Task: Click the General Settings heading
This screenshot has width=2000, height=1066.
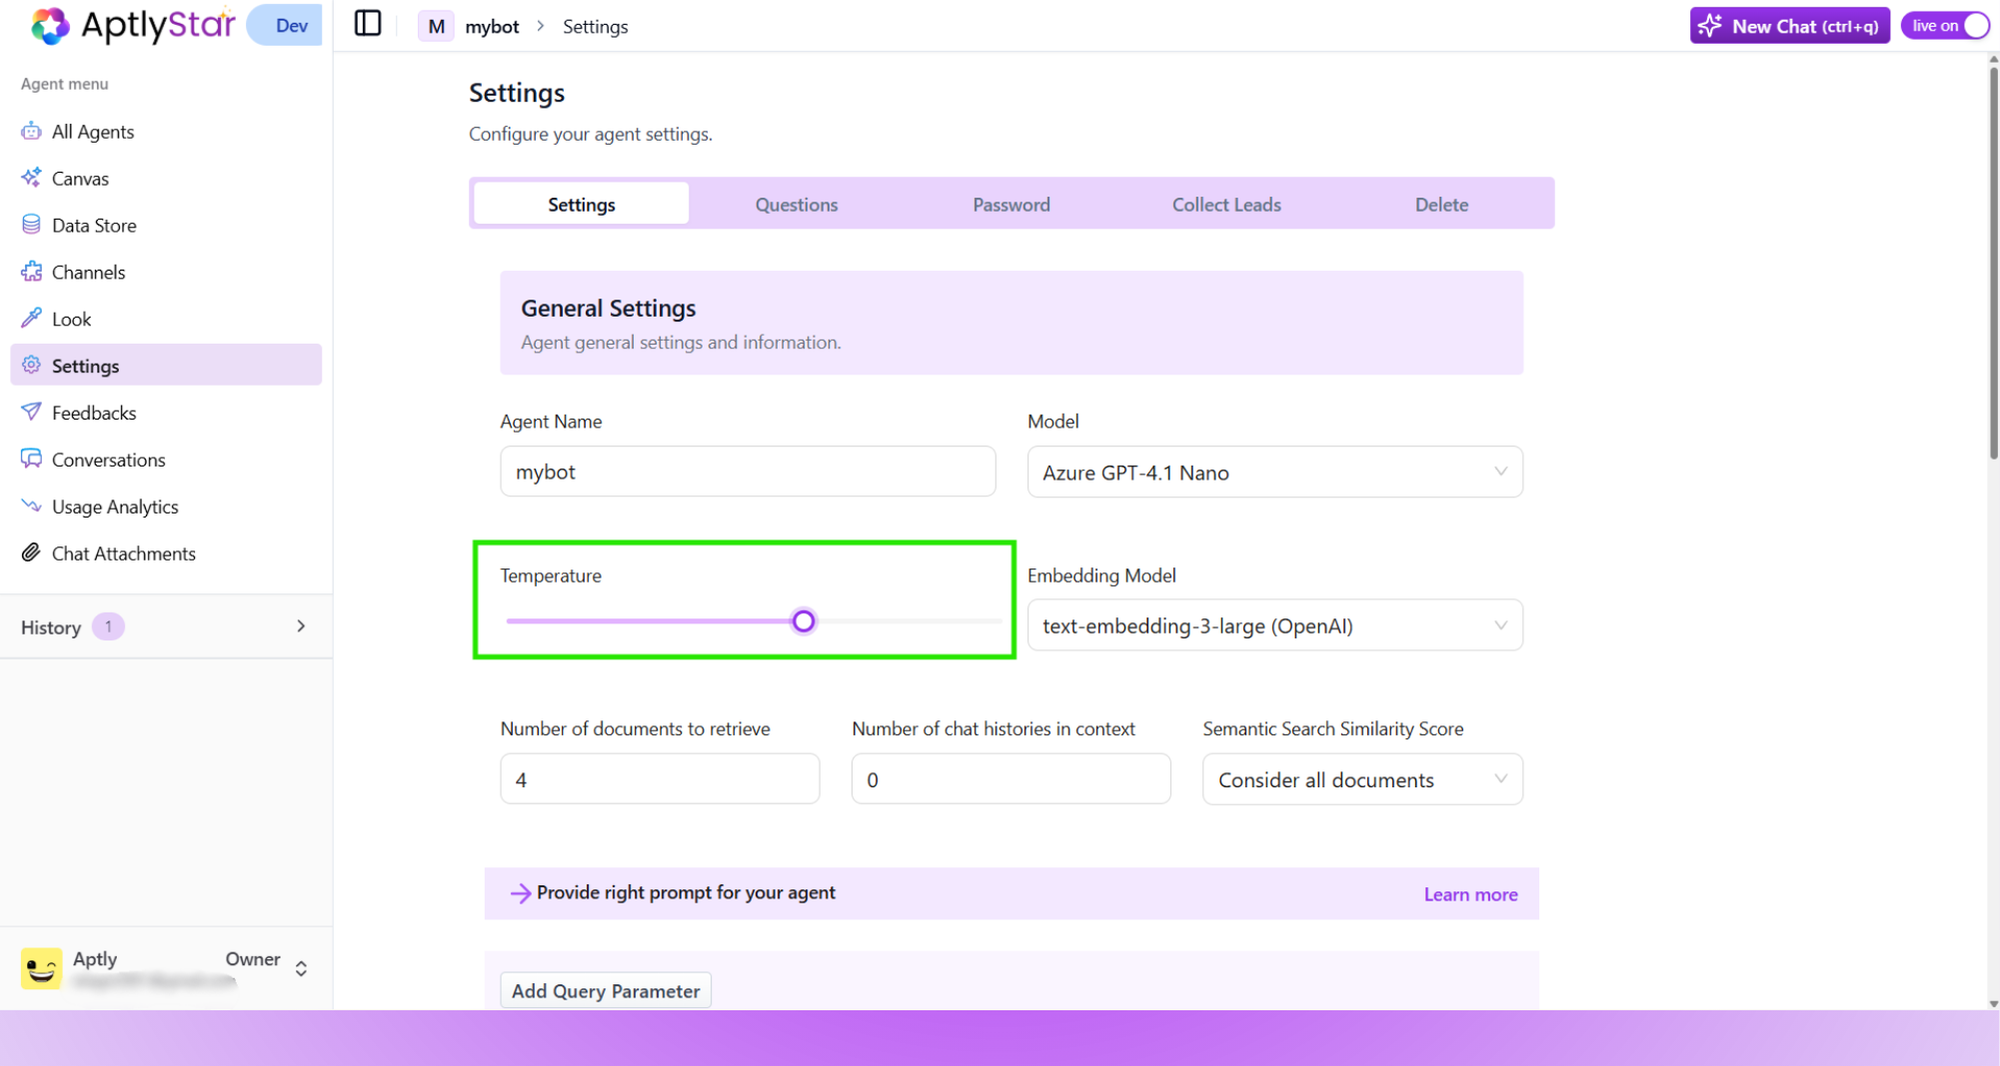Action: (608, 308)
